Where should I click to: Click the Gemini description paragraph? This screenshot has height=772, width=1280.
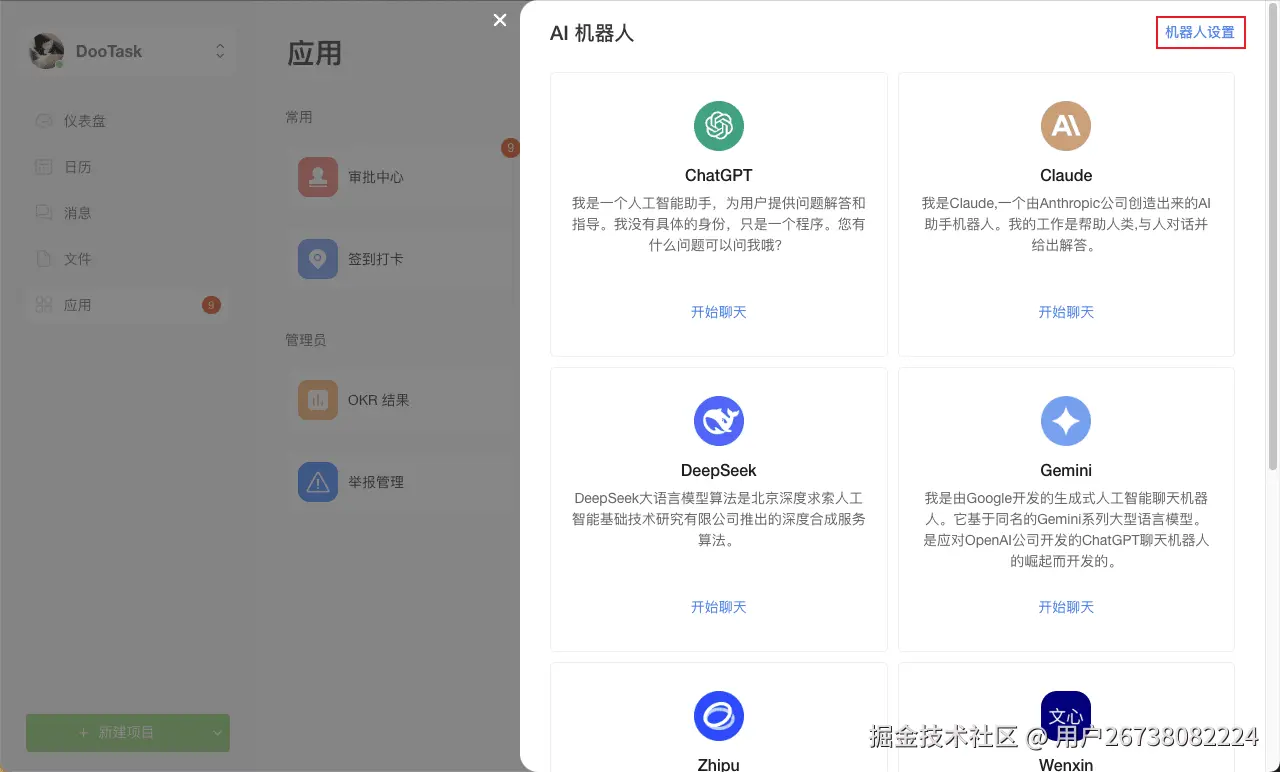[1066, 529]
